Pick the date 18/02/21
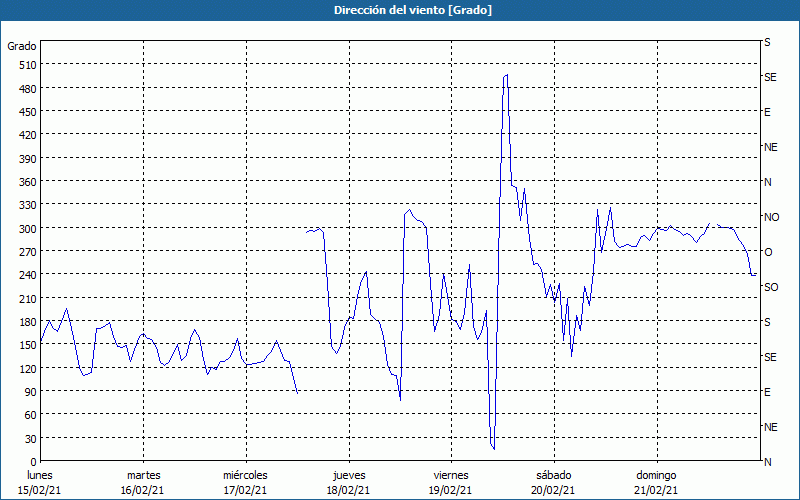Image resolution: width=800 pixels, height=500 pixels. click(x=348, y=490)
